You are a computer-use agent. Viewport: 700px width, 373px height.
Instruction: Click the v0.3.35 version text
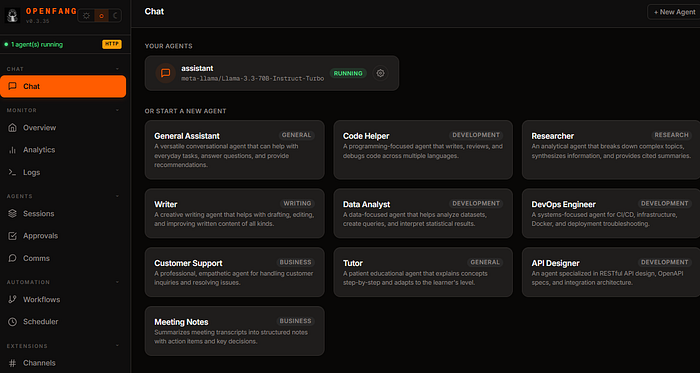click(x=37, y=21)
